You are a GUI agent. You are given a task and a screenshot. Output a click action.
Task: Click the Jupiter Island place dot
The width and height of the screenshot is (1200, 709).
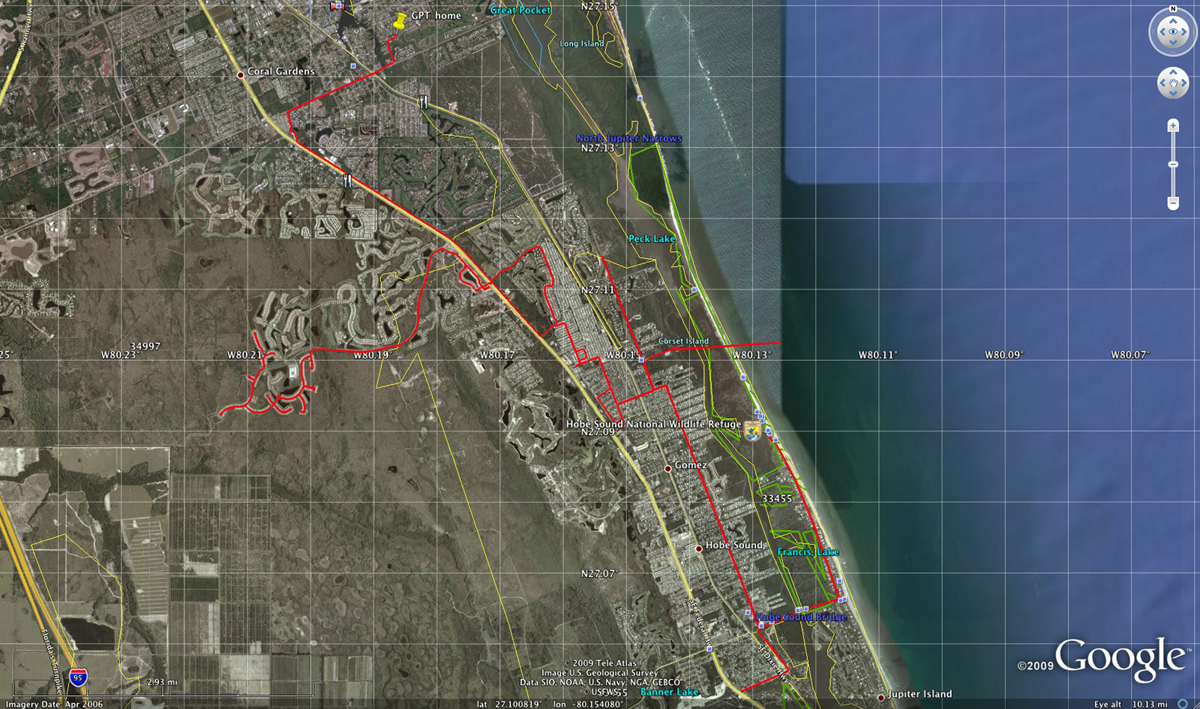[881, 696]
